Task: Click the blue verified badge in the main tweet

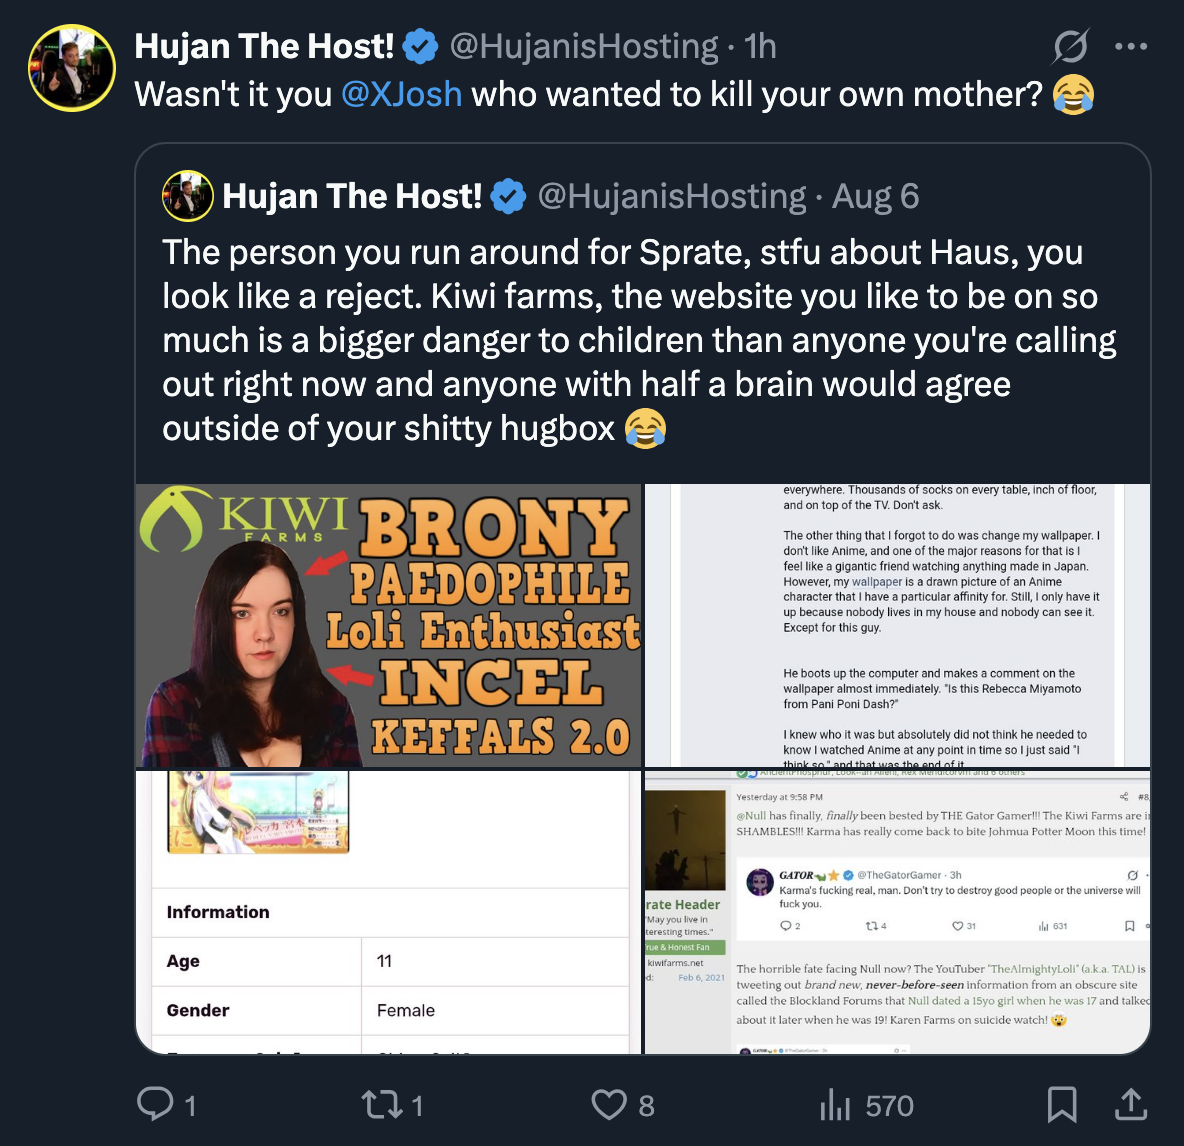Action: (421, 46)
